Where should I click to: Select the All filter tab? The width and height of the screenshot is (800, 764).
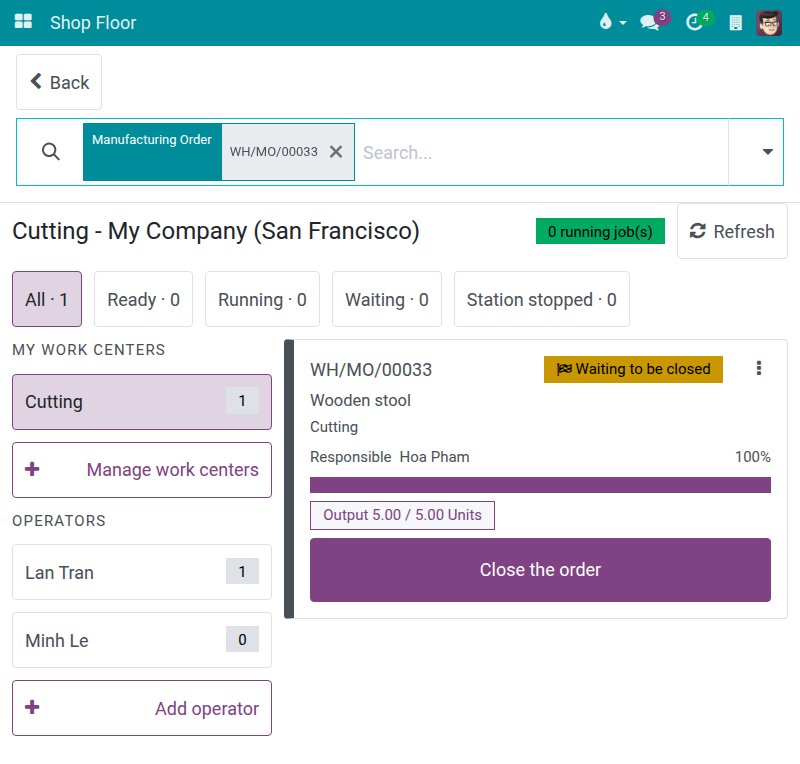[47, 299]
